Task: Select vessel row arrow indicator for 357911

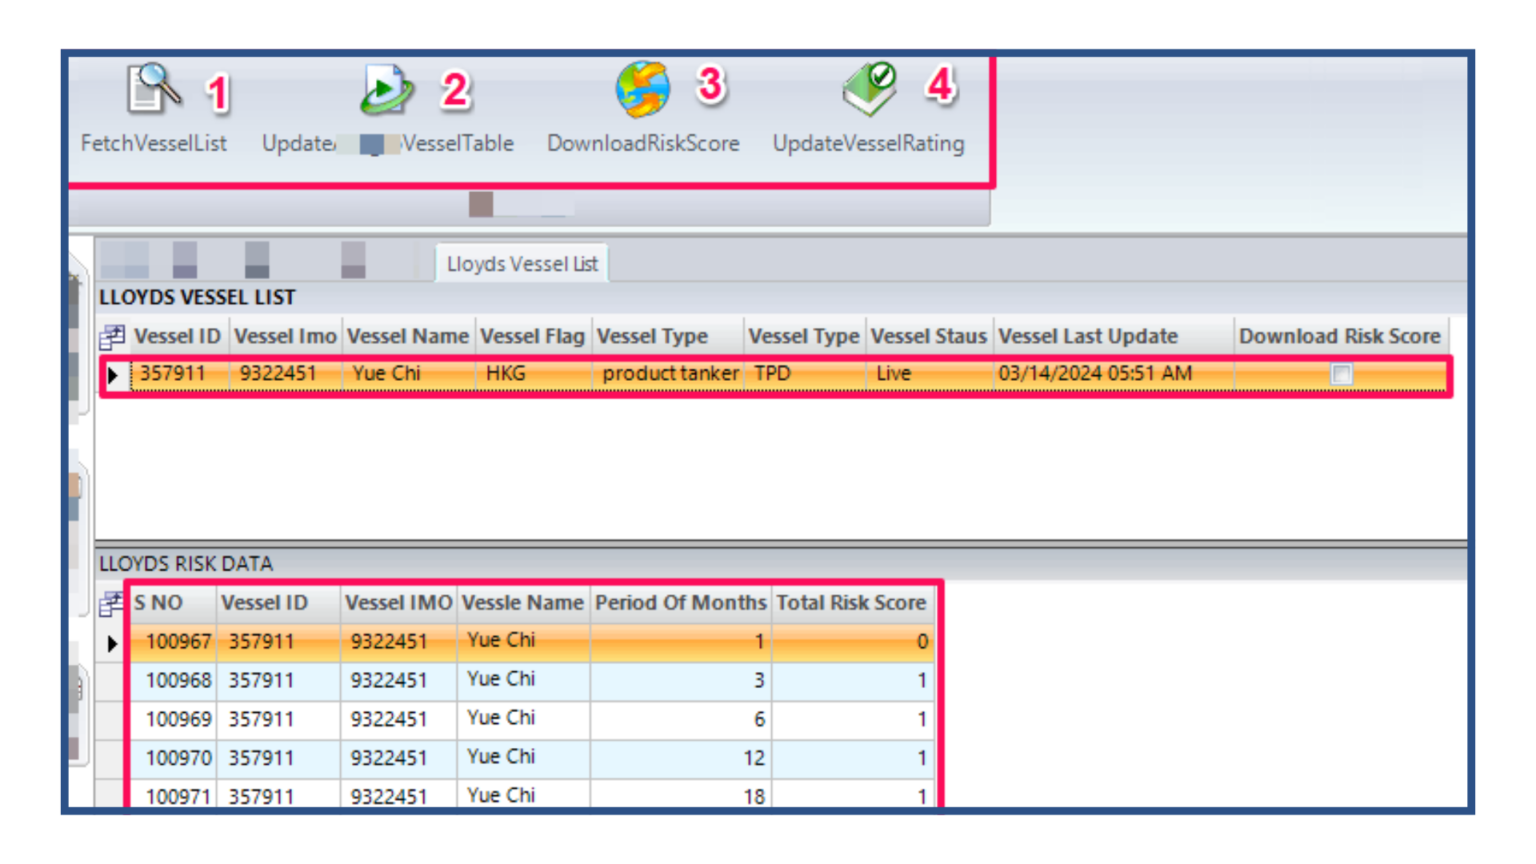Action: click(x=113, y=375)
